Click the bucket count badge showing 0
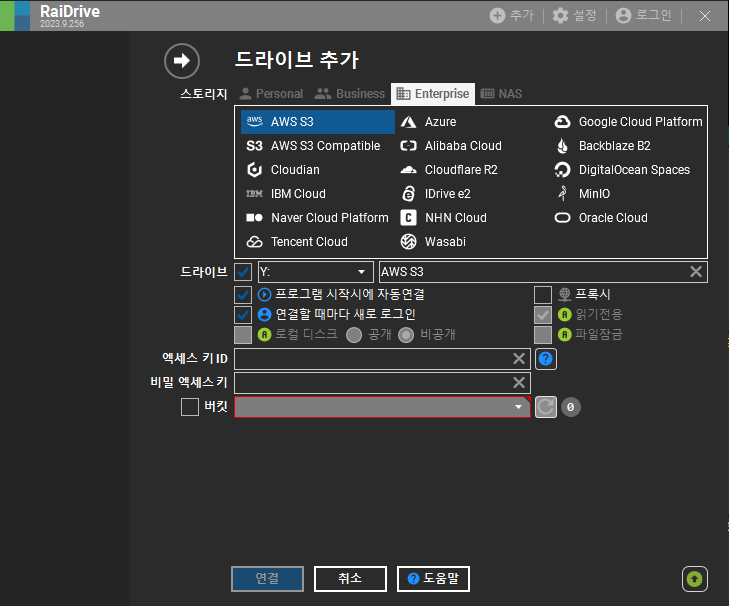This screenshot has width=729, height=606. click(x=570, y=407)
